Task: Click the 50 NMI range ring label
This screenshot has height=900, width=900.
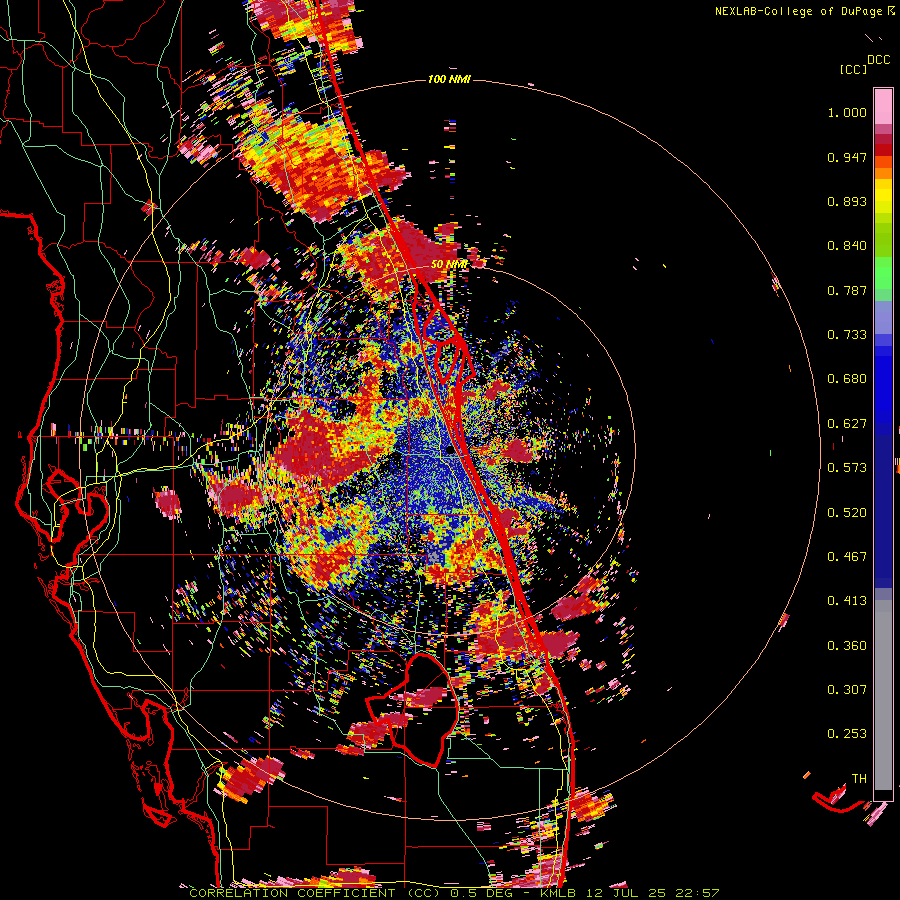Action: tap(449, 265)
